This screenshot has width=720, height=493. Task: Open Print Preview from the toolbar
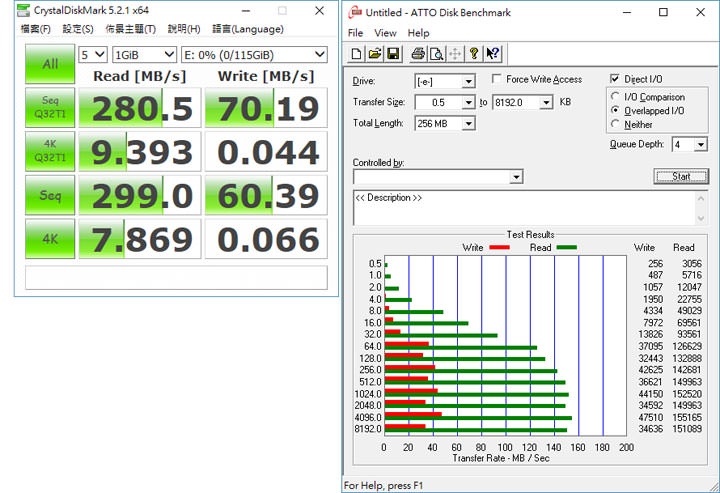[436, 53]
